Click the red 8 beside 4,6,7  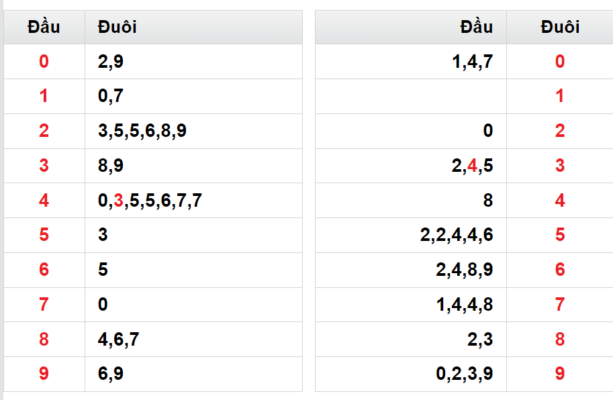click(x=44, y=339)
